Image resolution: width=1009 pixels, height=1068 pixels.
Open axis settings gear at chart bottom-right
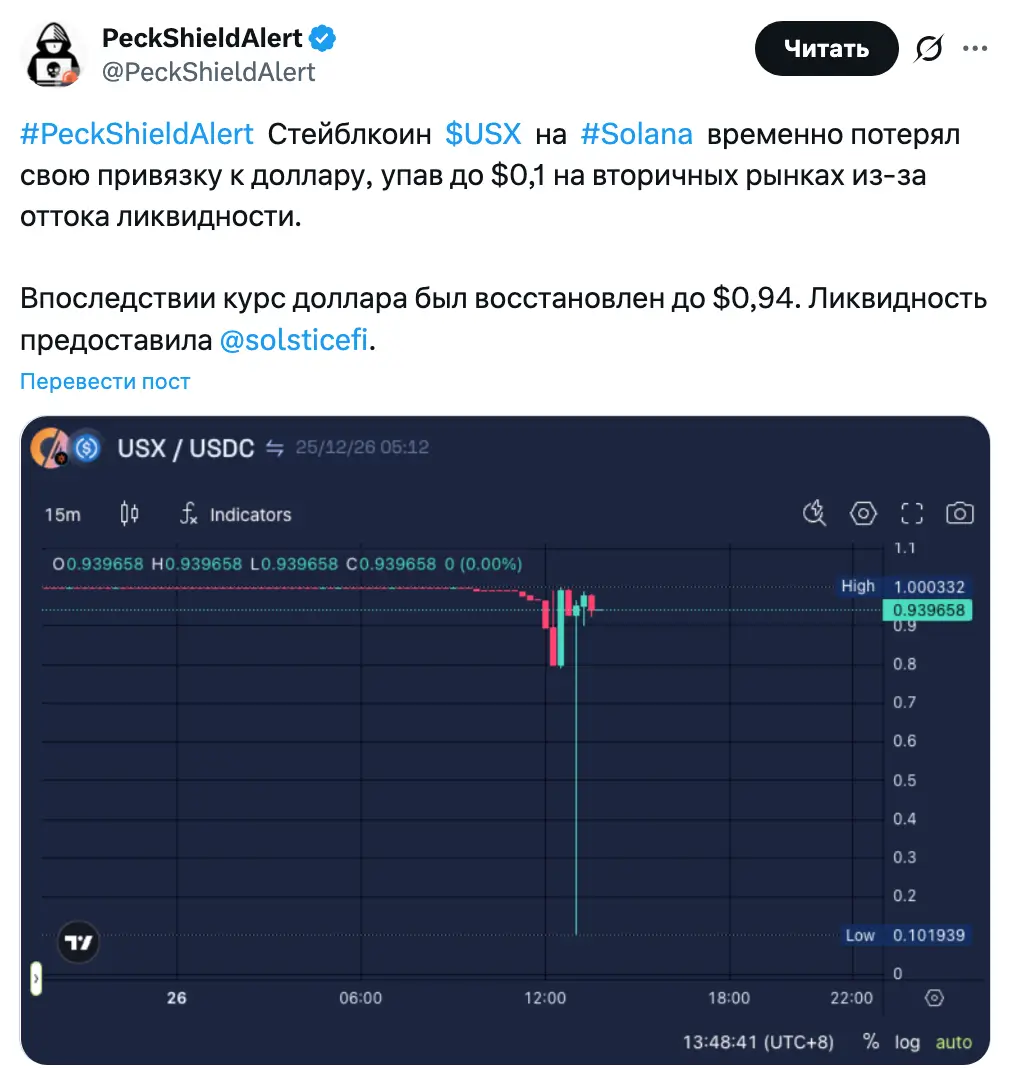(934, 997)
